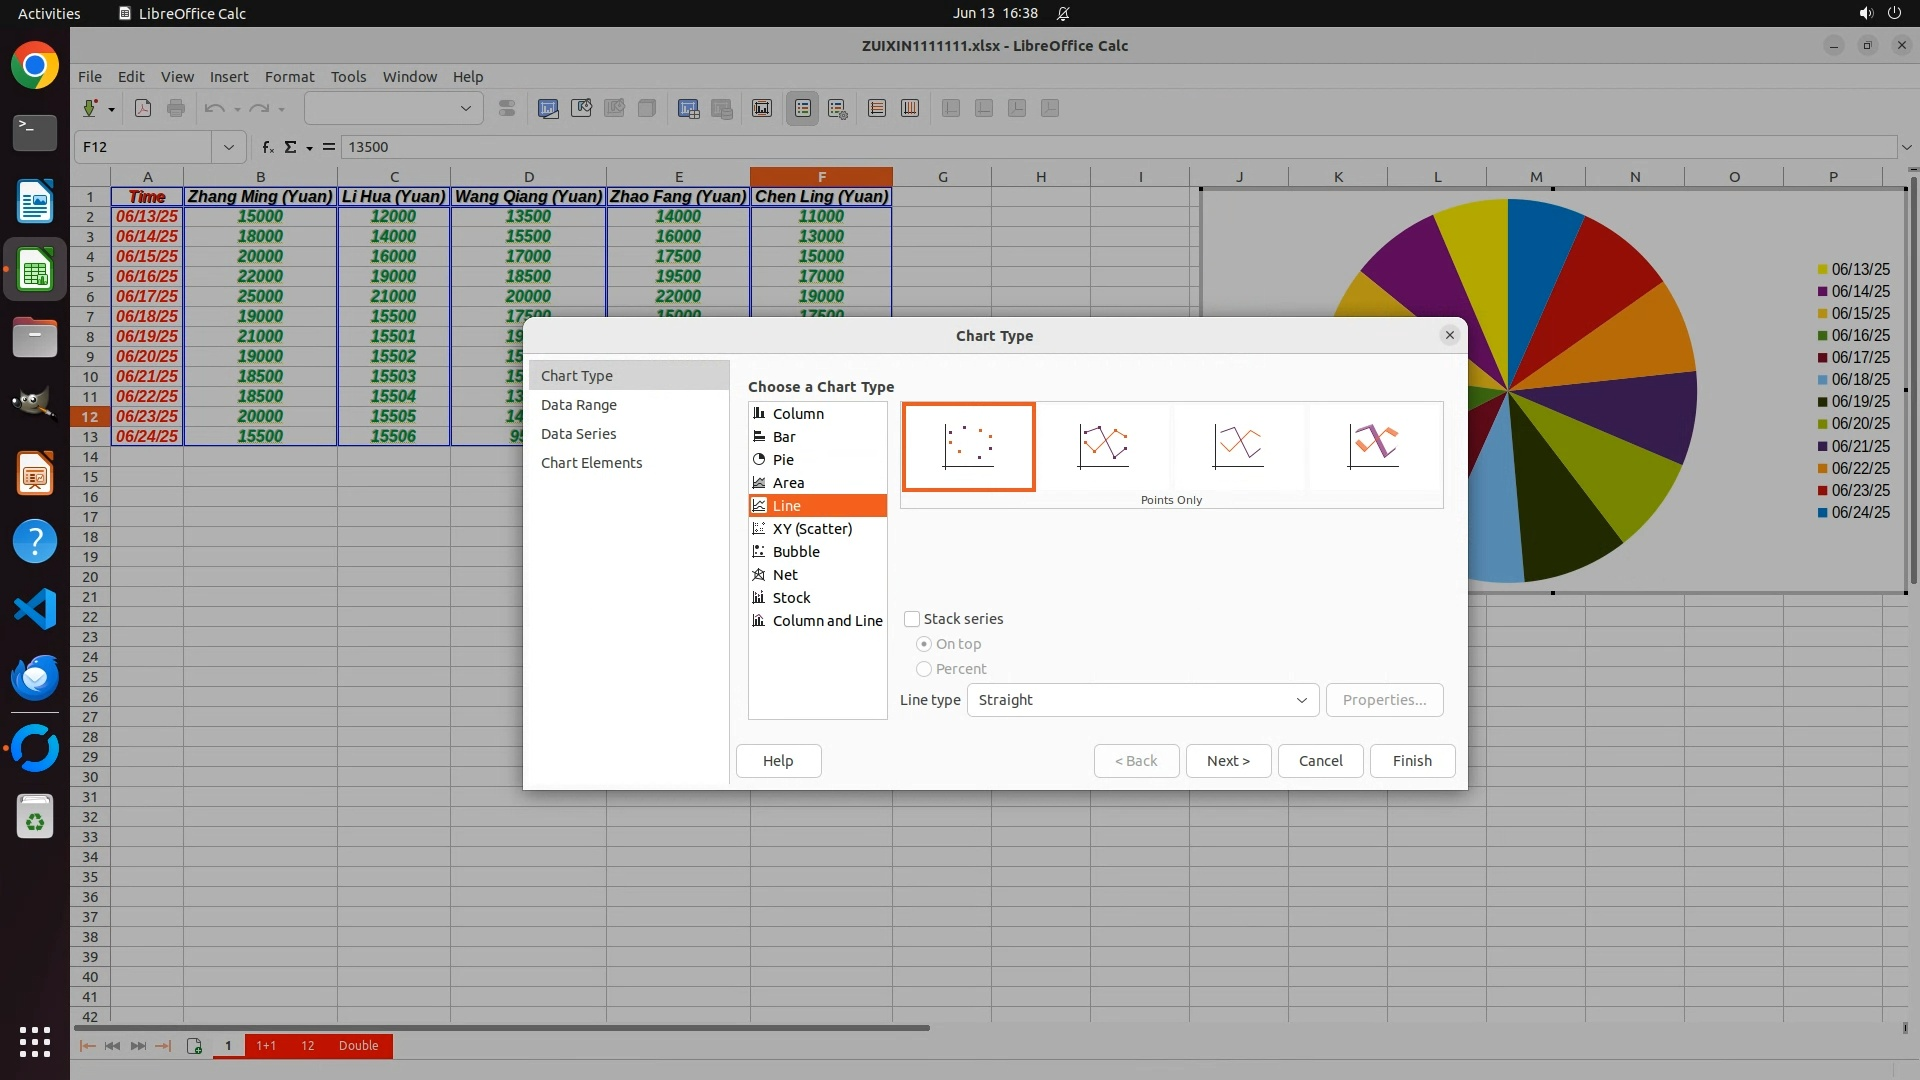This screenshot has width=1920, height=1080.
Task: Select Column and Line chart type
Action: tap(827, 621)
